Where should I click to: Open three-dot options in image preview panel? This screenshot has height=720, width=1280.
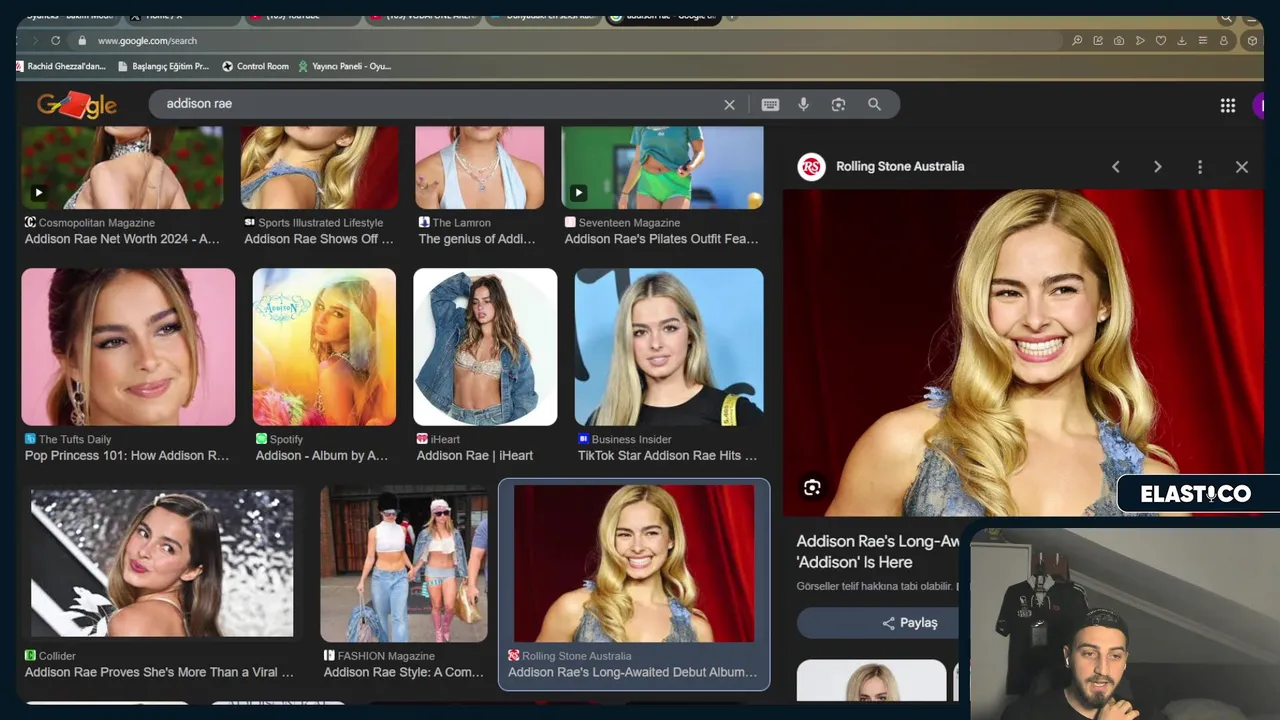pos(1200,167)
